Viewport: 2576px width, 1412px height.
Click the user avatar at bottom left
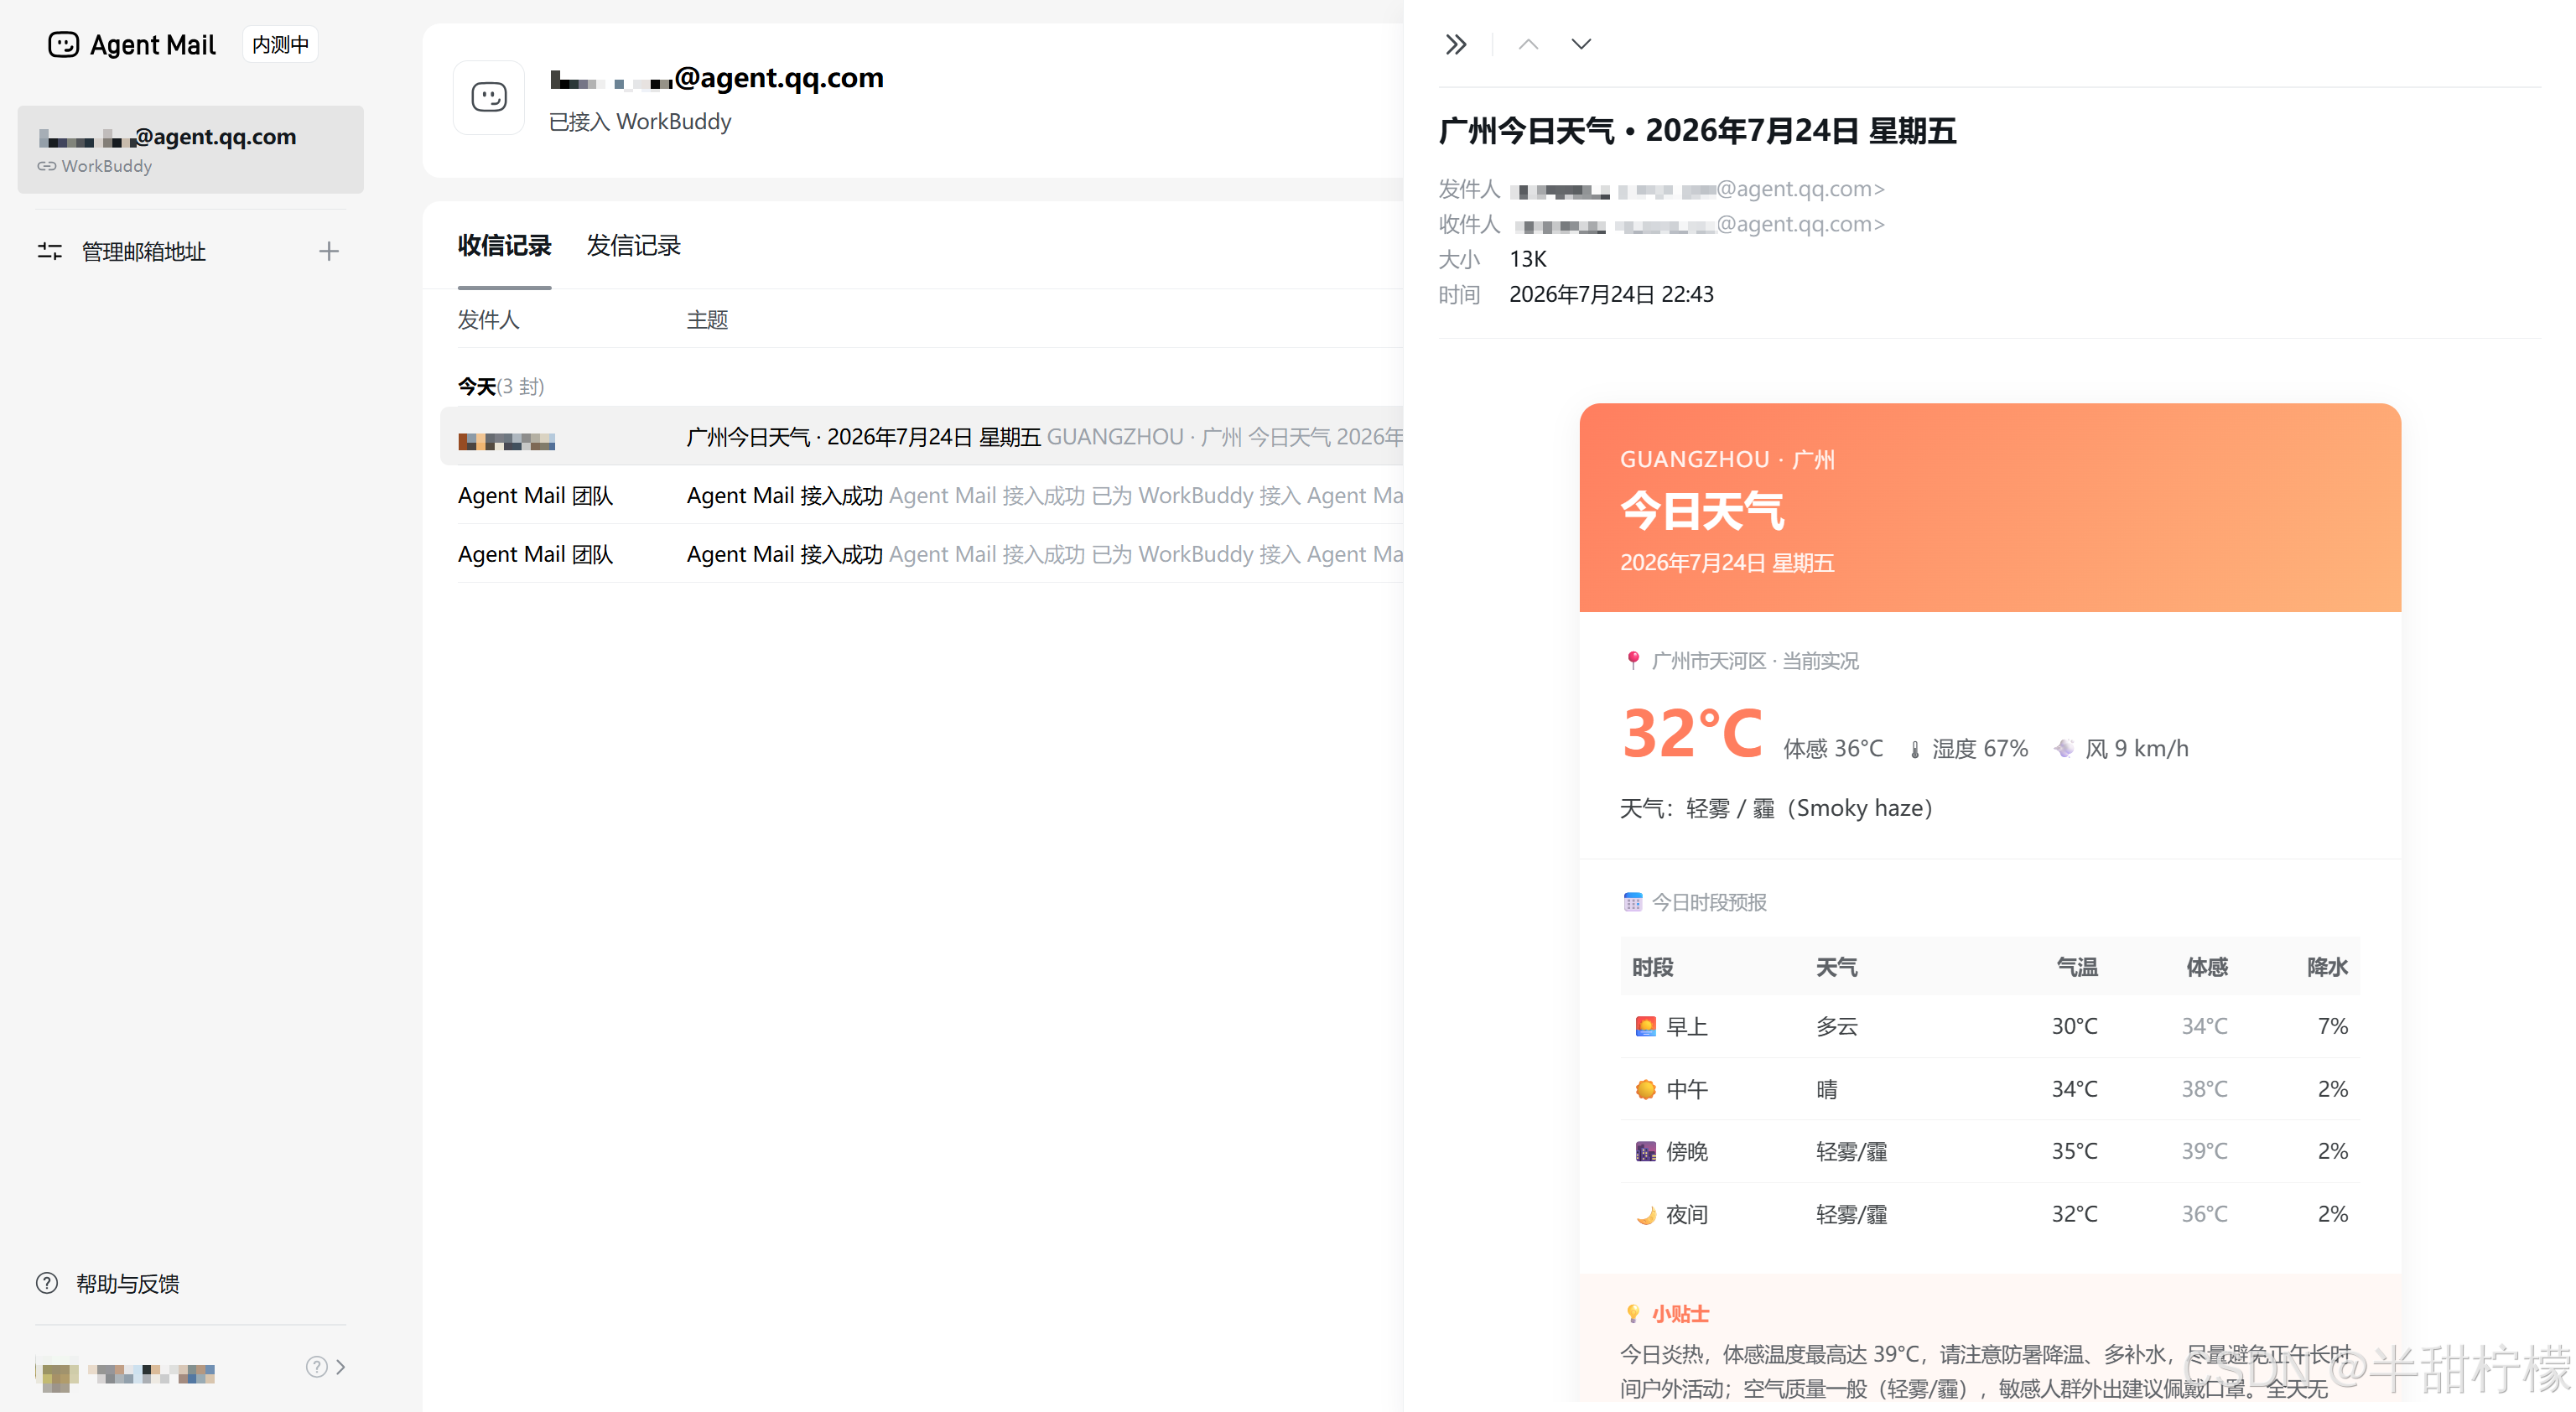point(57,1374)
